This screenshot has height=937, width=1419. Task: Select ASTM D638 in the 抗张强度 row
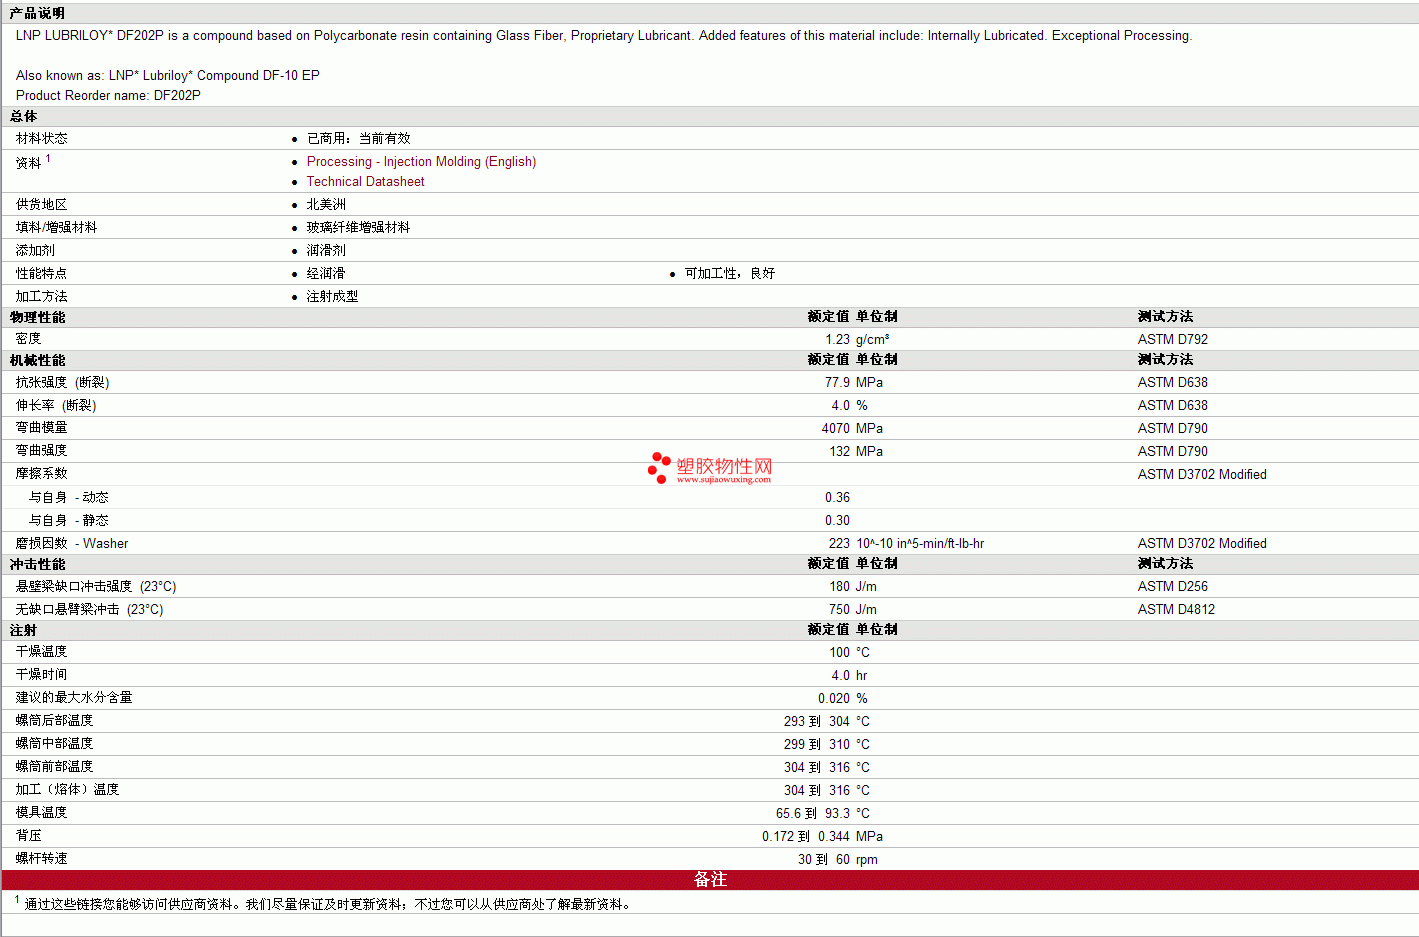(1173, 383)
